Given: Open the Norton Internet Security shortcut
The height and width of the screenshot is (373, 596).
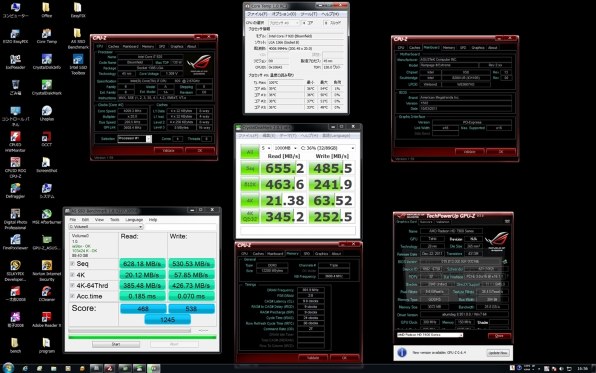Looking at the screenshot, I should click(47, 271).
